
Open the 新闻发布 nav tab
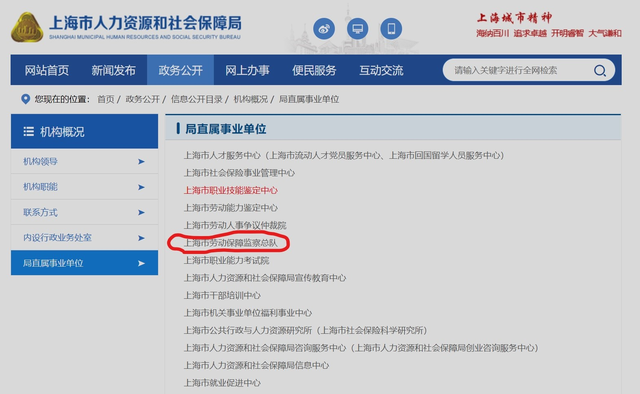click(x=113, y=70)
